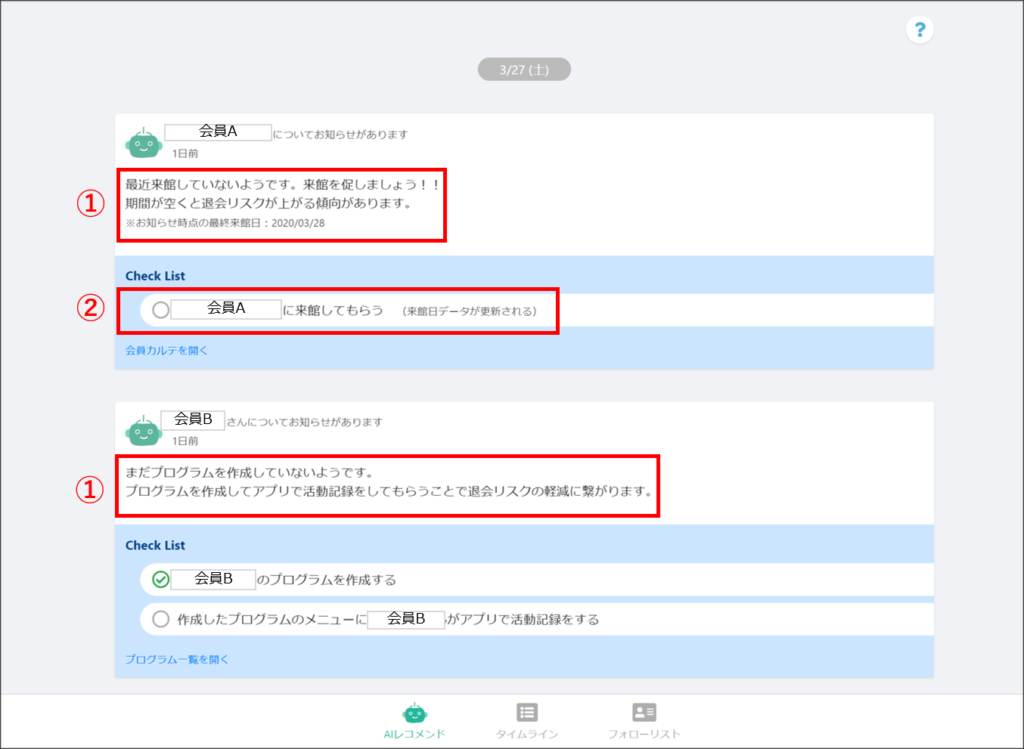
Task: Uncheck the green 会員Bのプログラムを作成する checkmark
Action: [161, 579]
